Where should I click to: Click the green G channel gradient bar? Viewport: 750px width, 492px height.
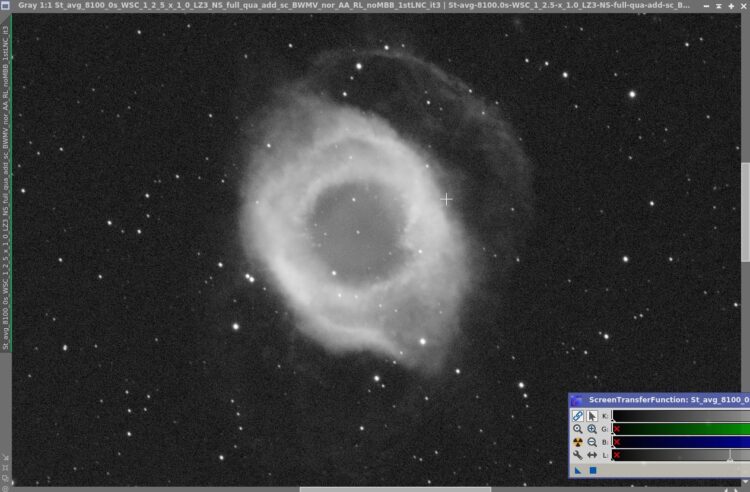click(681, 429)
